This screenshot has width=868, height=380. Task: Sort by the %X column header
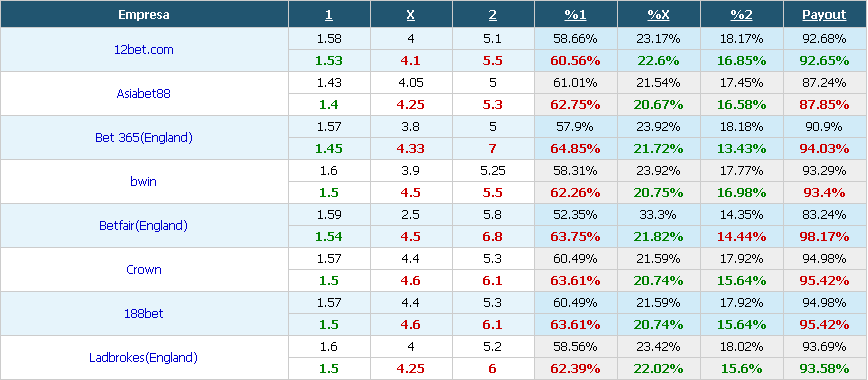(658, 15)
